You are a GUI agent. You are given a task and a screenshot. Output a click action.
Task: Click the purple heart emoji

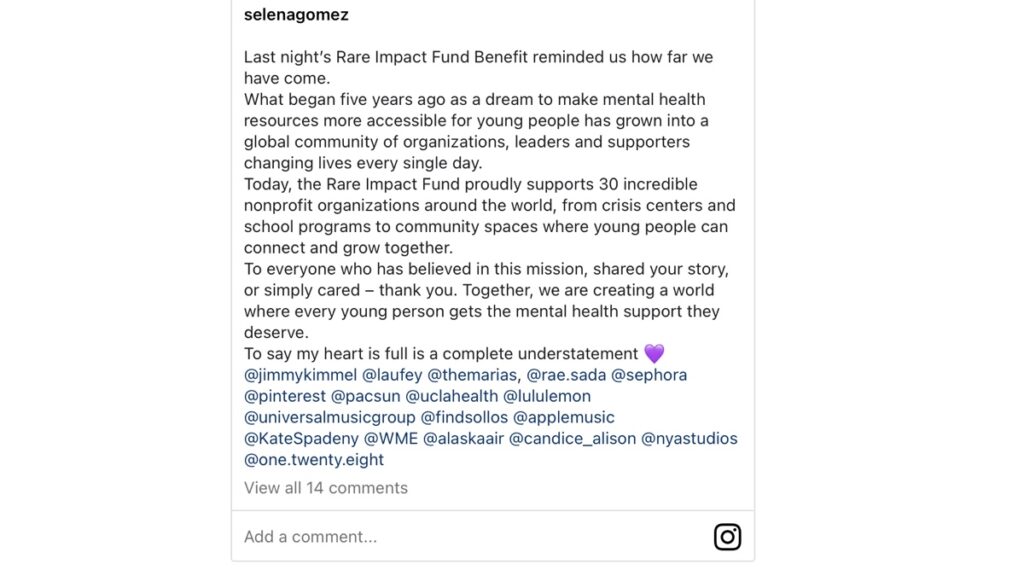click(654, 354)
